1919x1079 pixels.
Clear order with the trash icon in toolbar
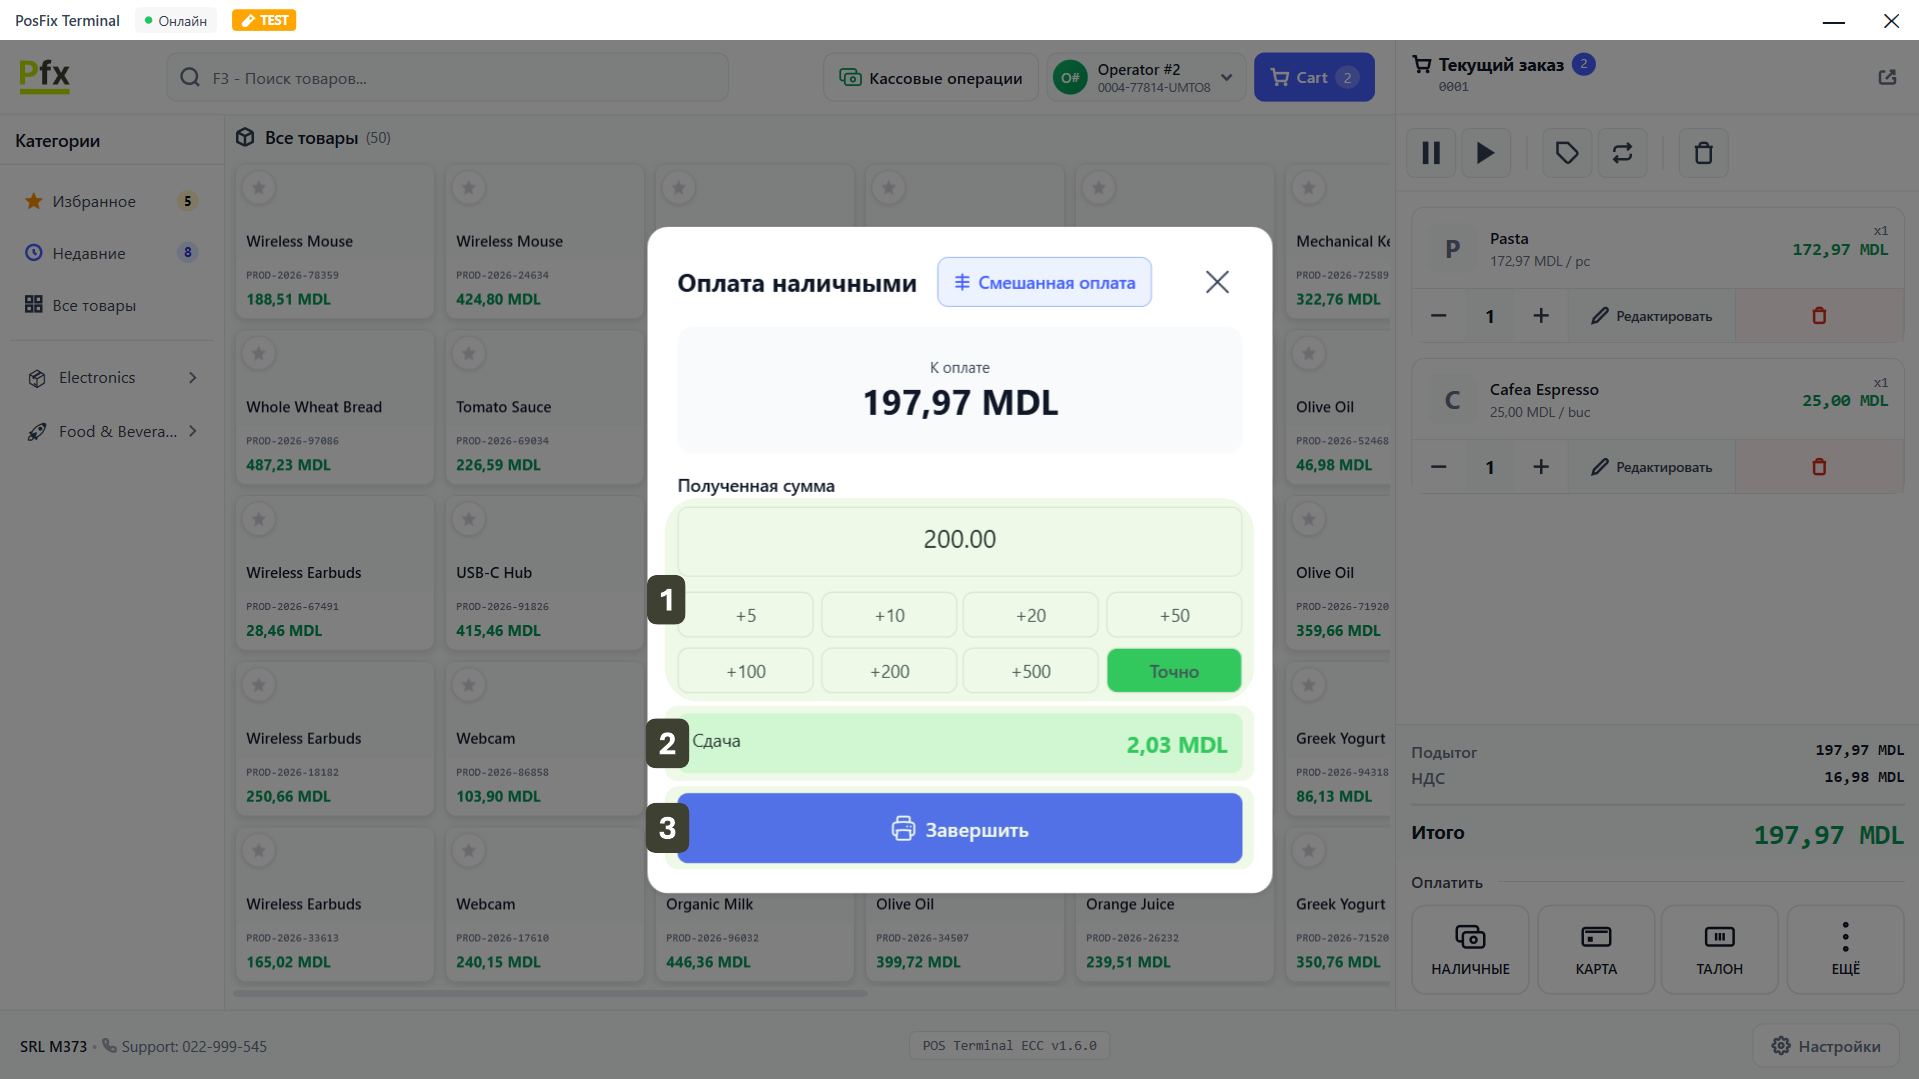[x=1703, y=153]
